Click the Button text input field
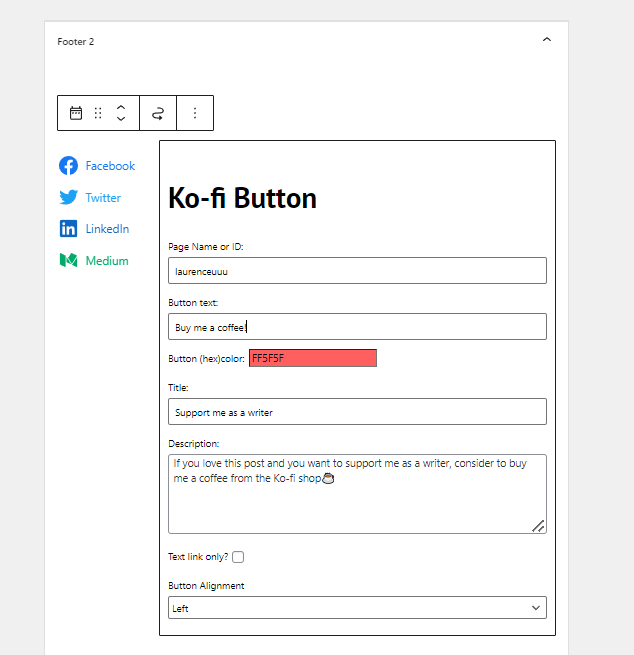The image size is (634, 655). coord(357,327)
